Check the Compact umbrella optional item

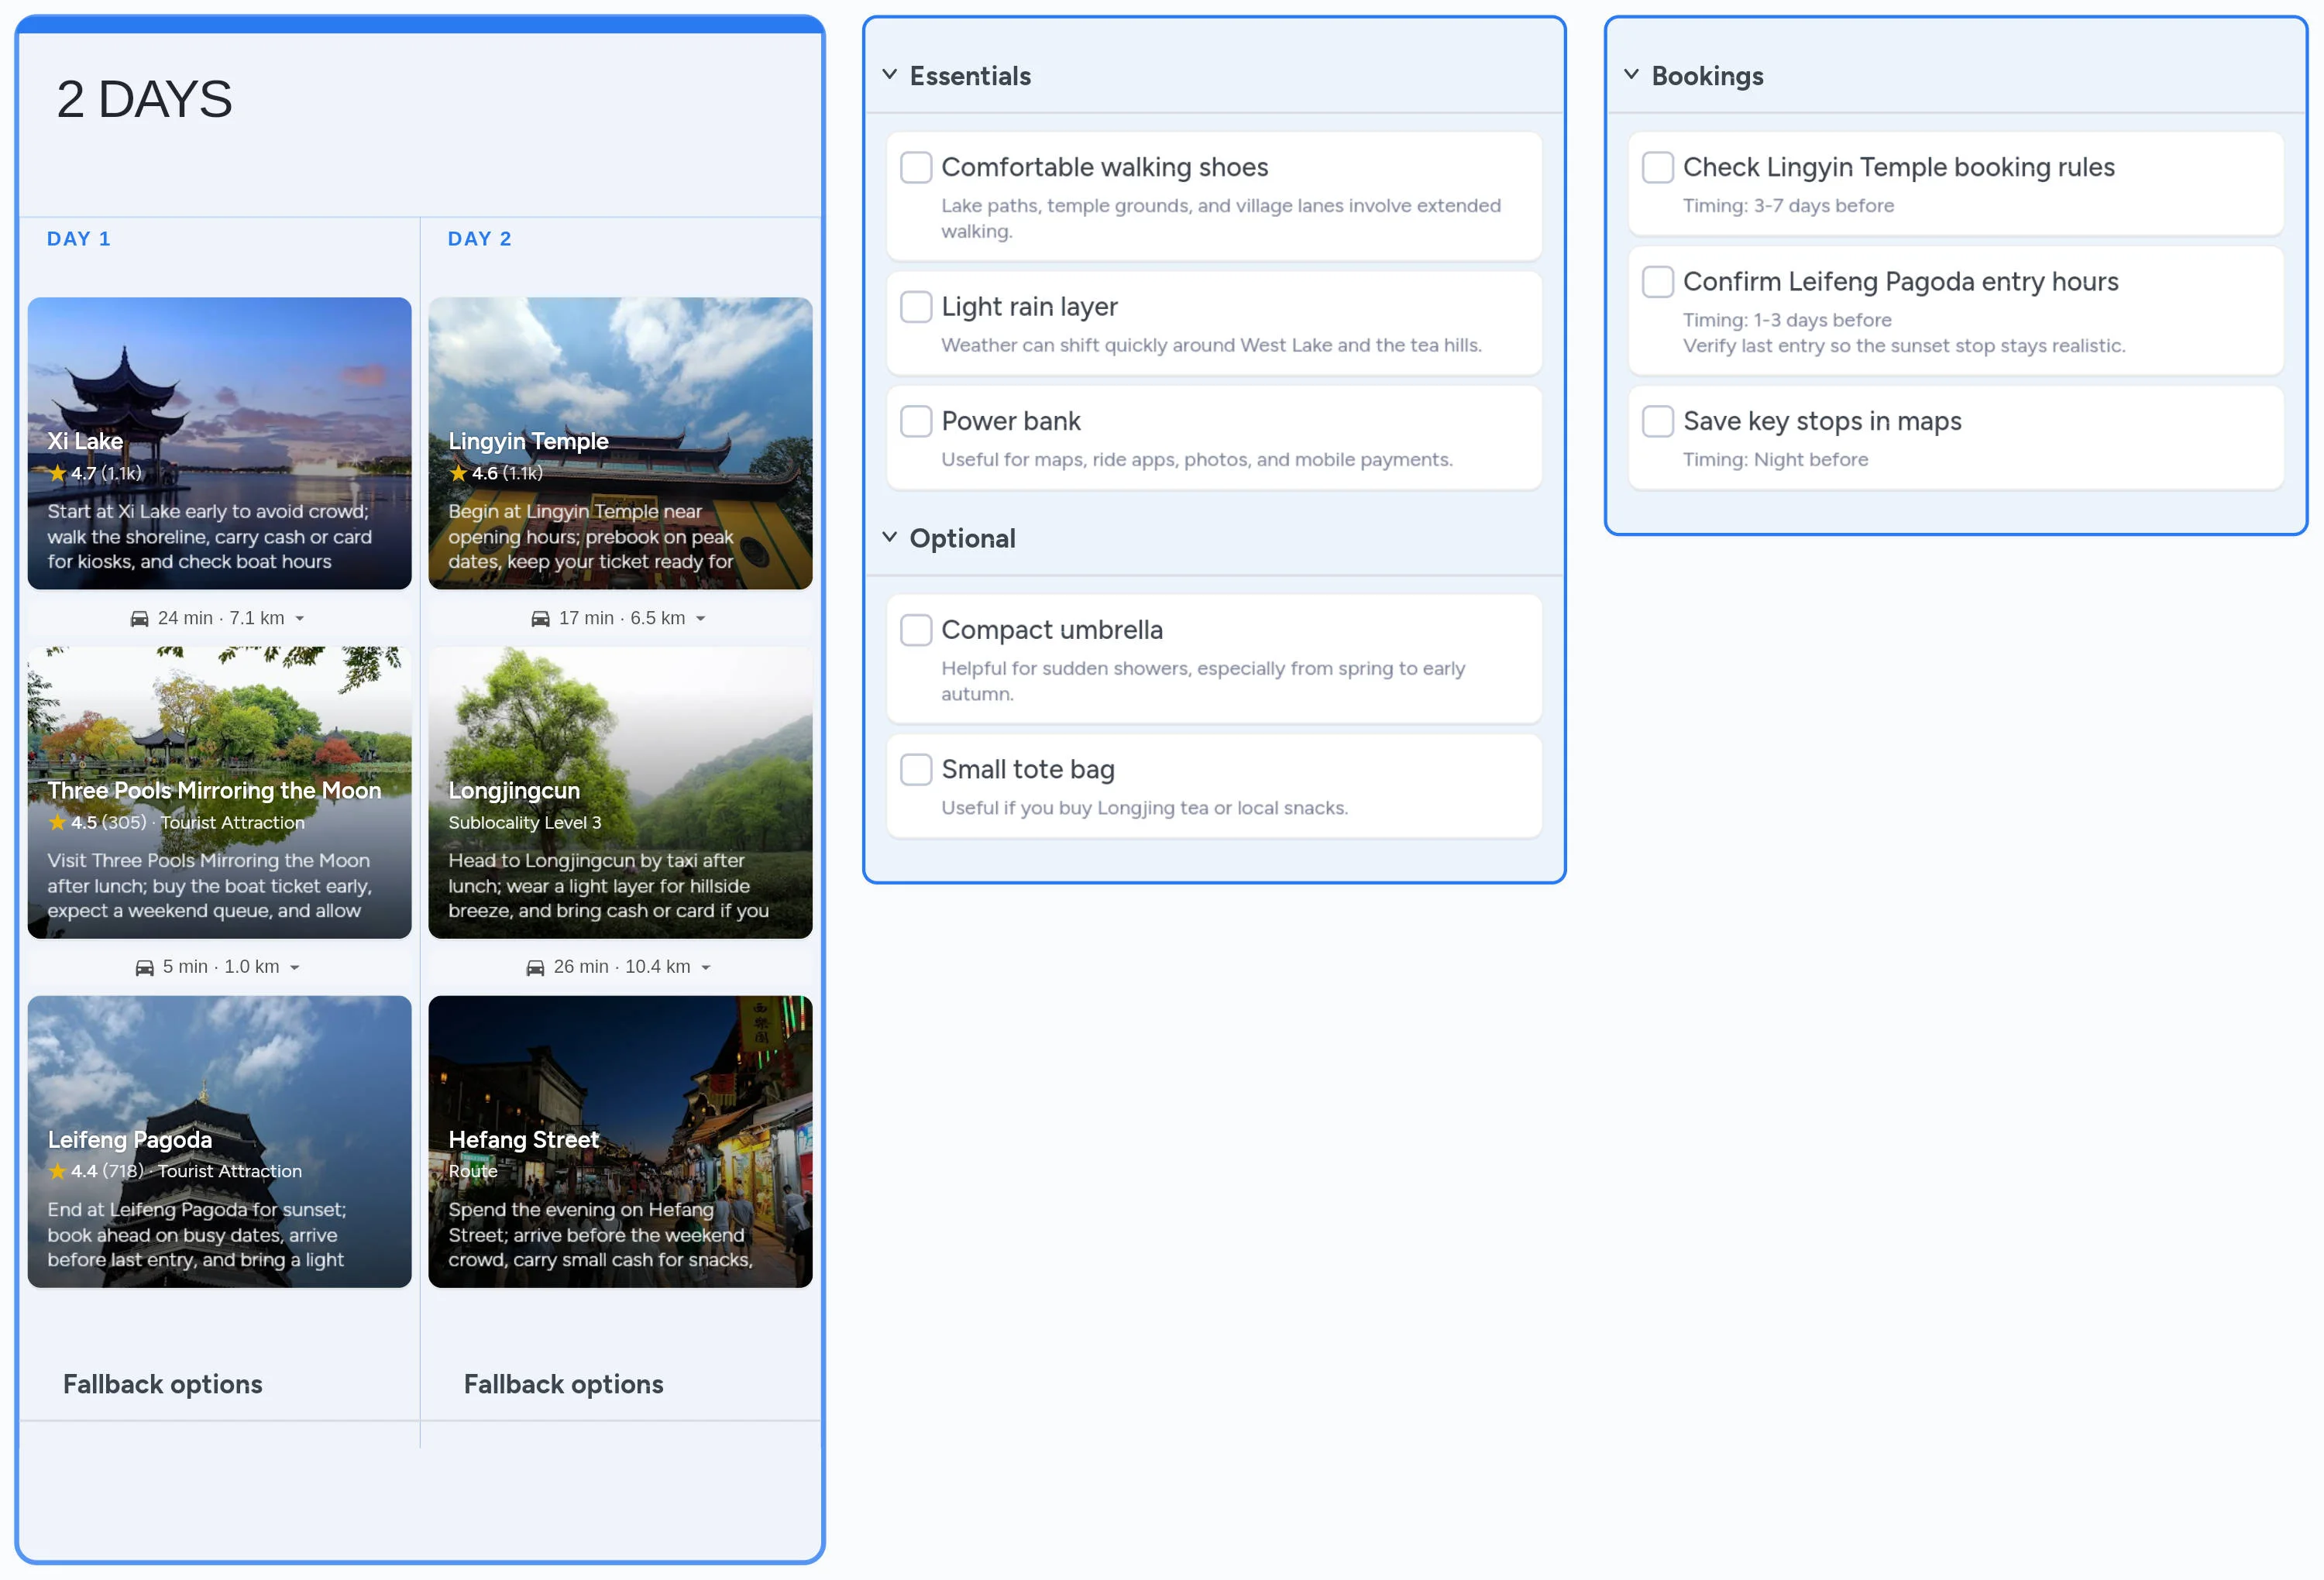(916, 630)
